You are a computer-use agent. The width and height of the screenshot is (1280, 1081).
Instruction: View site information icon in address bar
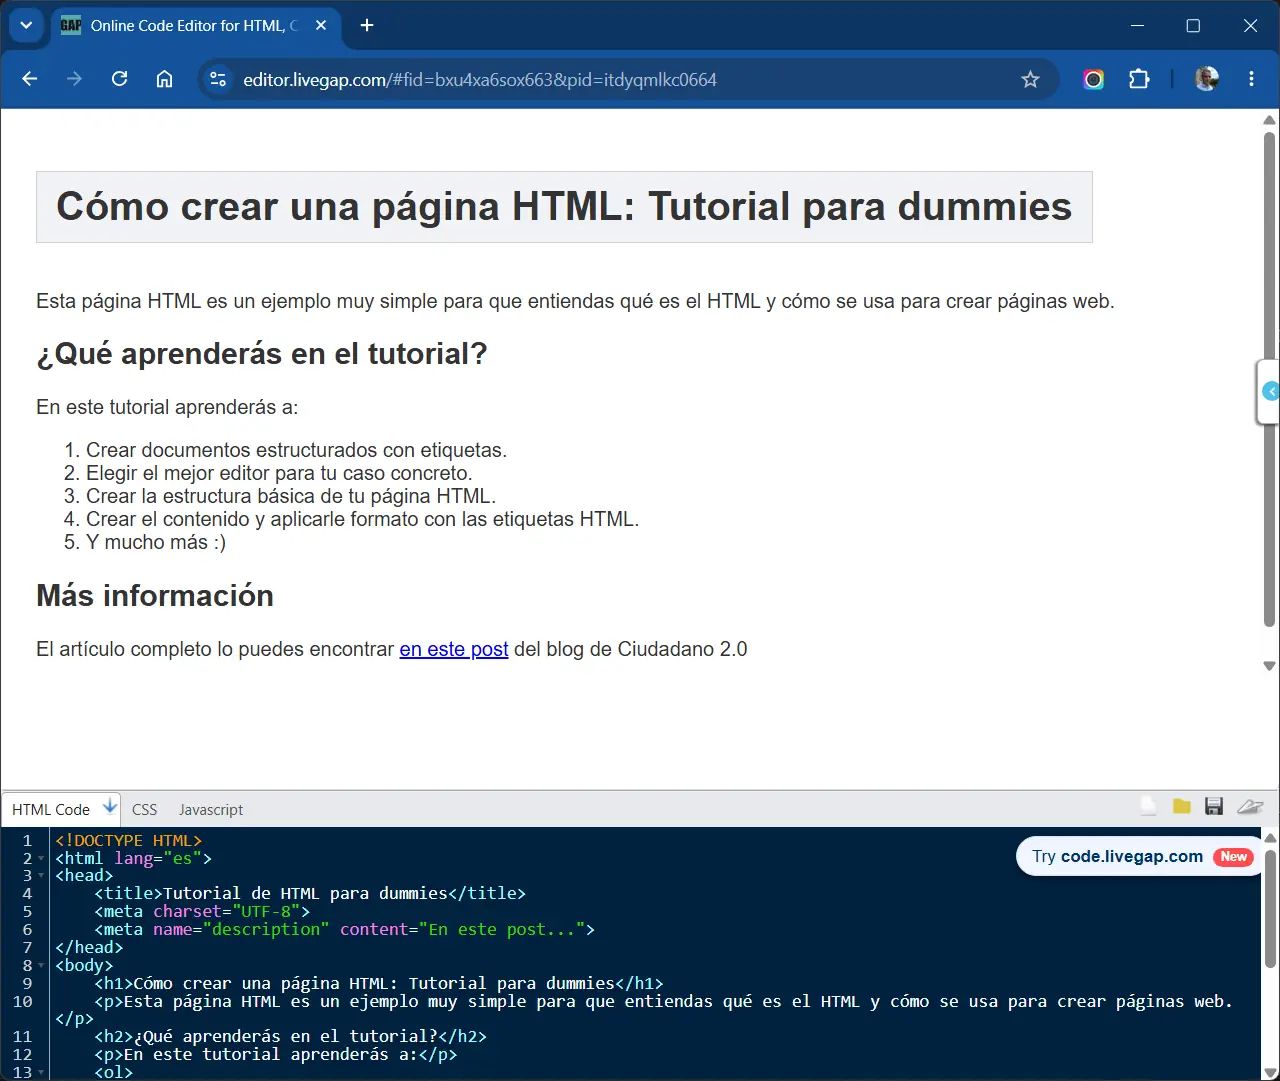pyautogui.click(x=218, y=79)
